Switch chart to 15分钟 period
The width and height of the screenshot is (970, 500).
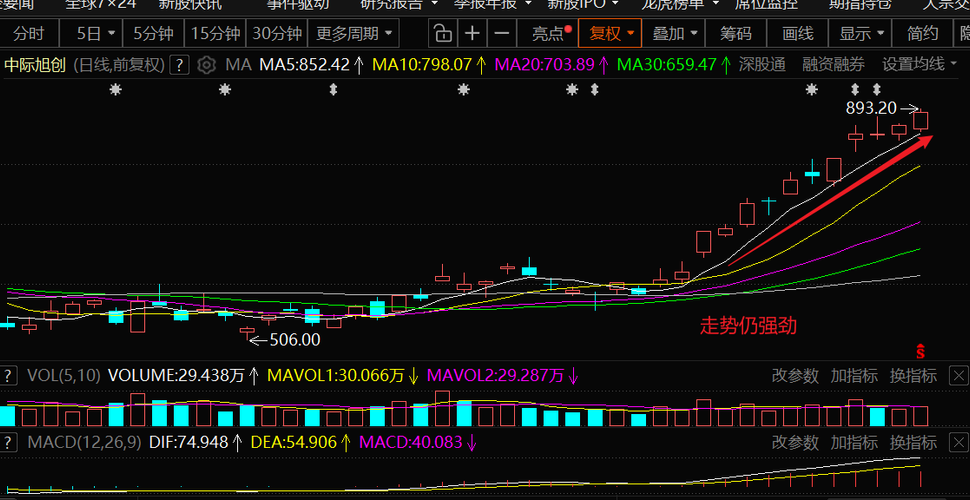[x=215, y=33]
